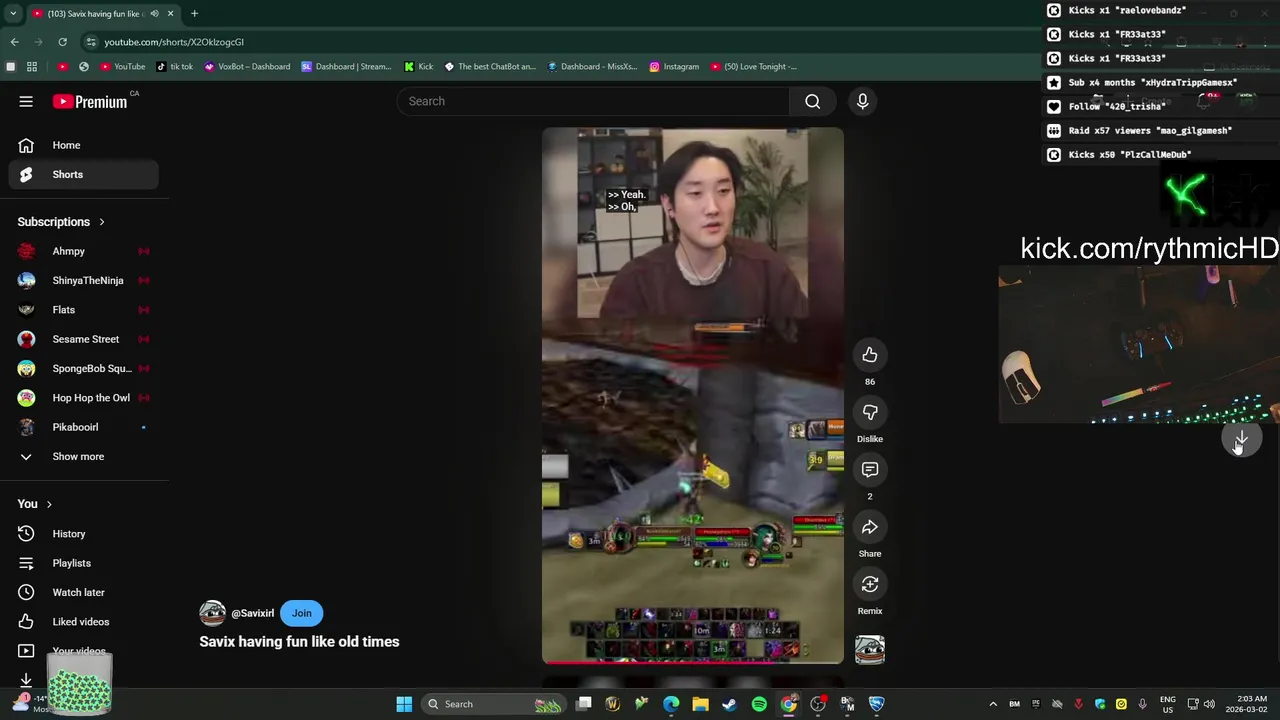Open the Dashboard | Stream... bookmark
Screen dimensions: 1280x720
[x=346, y=67]
